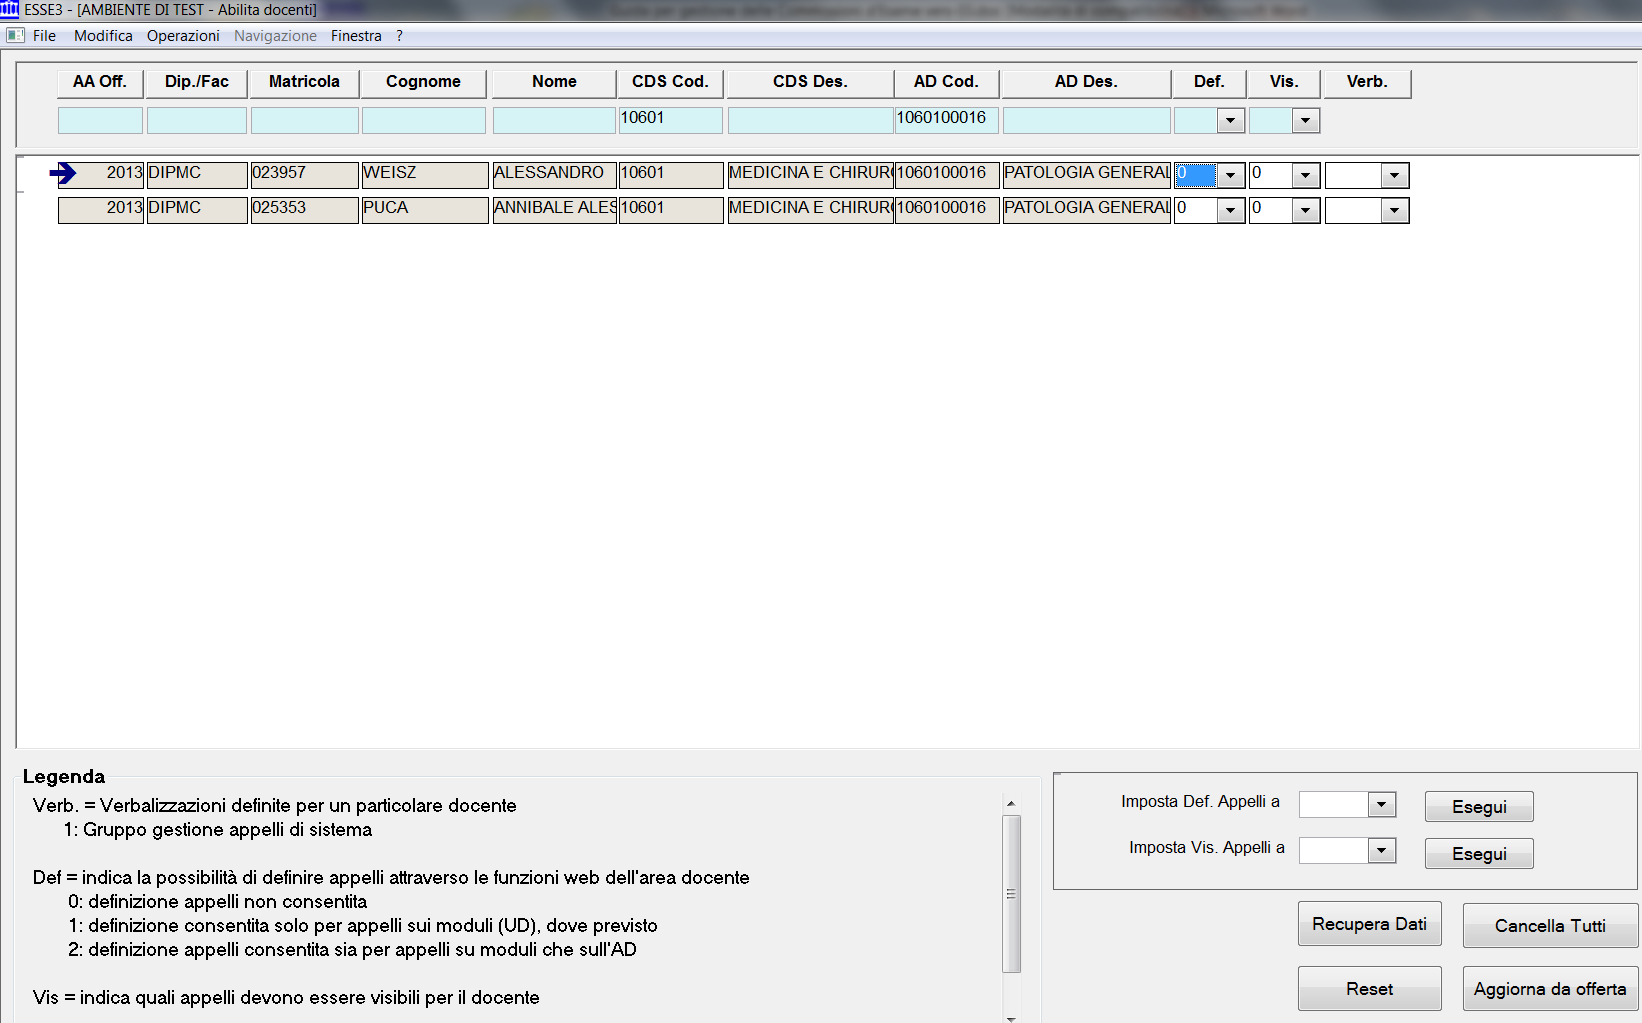This screenshot has width=1642, height=1023.
Task: Open Def. dropdown in PUCA row
Action: pyautogui.click(x=1230, y=210)
